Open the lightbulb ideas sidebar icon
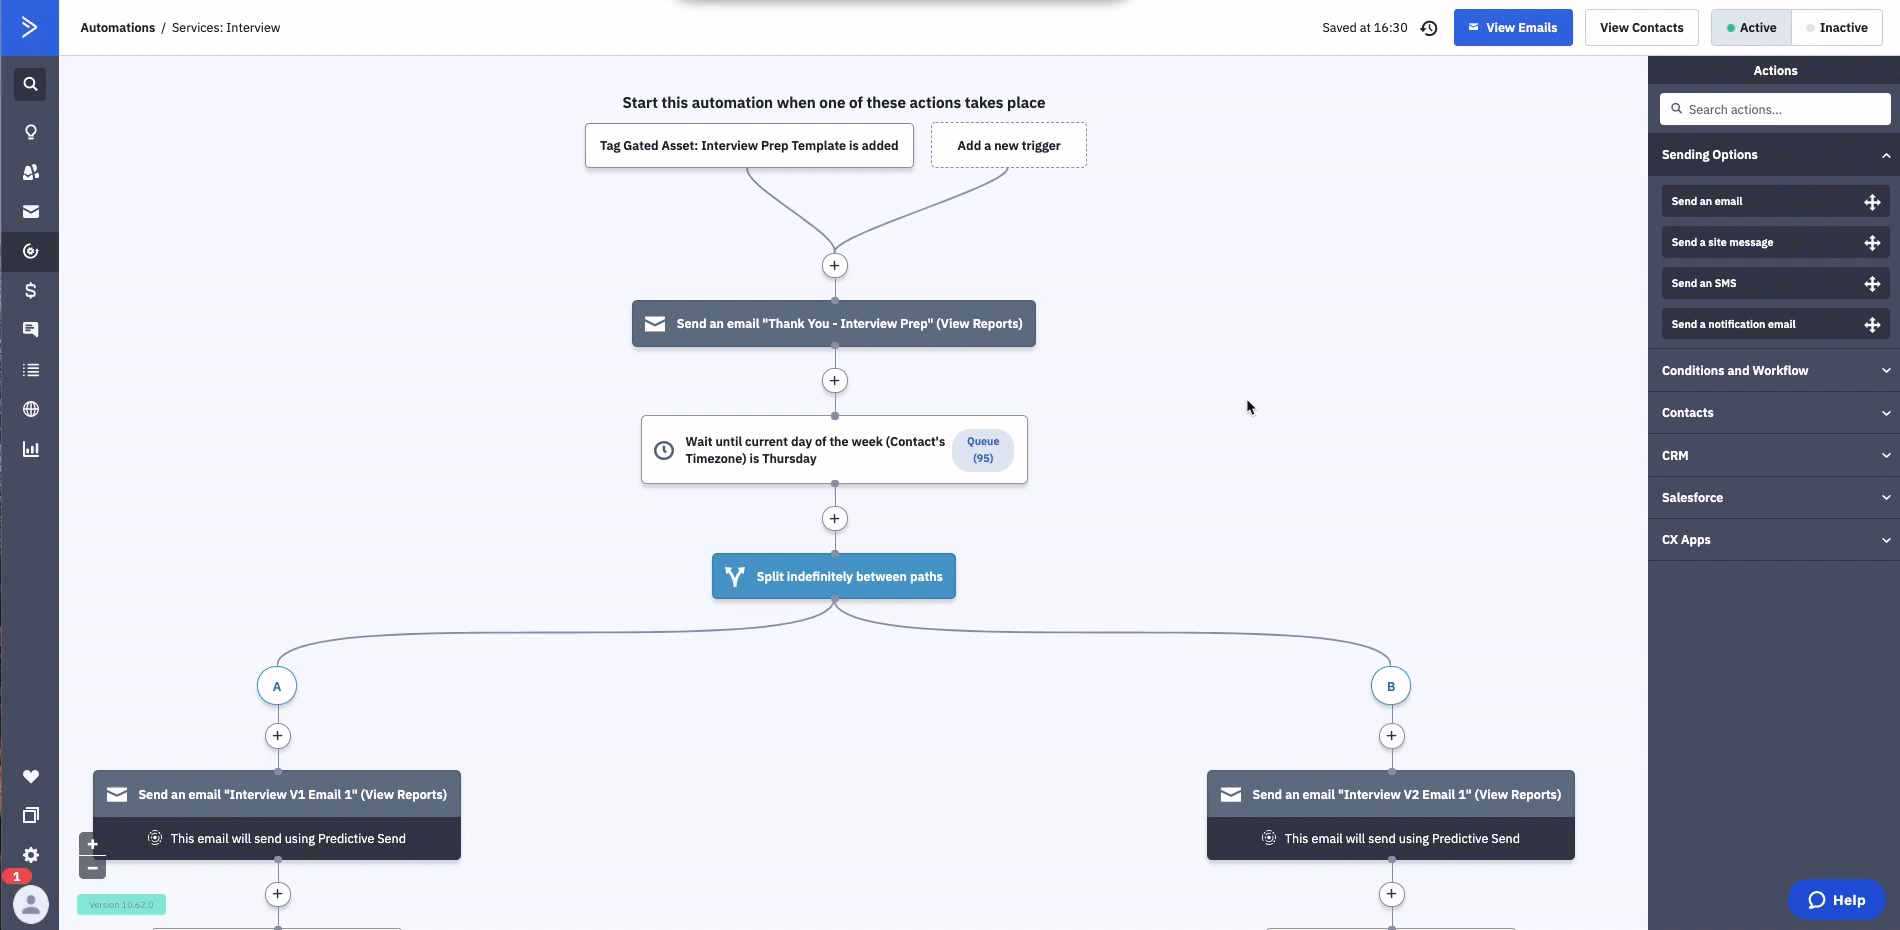This screenshot has height=930, width=1900. pyautogui.click(x=30, y=132)
